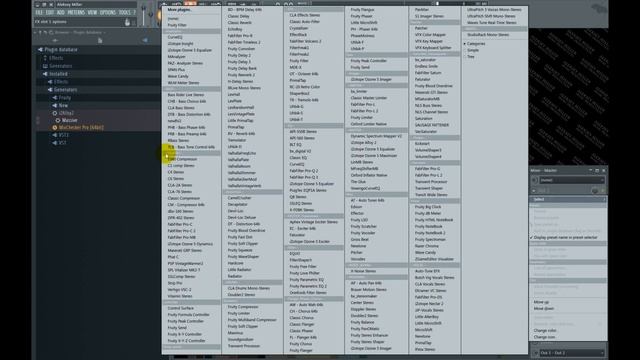640x360 pixels.
Task: Load Fruity Reeverb 2 effect
Action: 241,75
